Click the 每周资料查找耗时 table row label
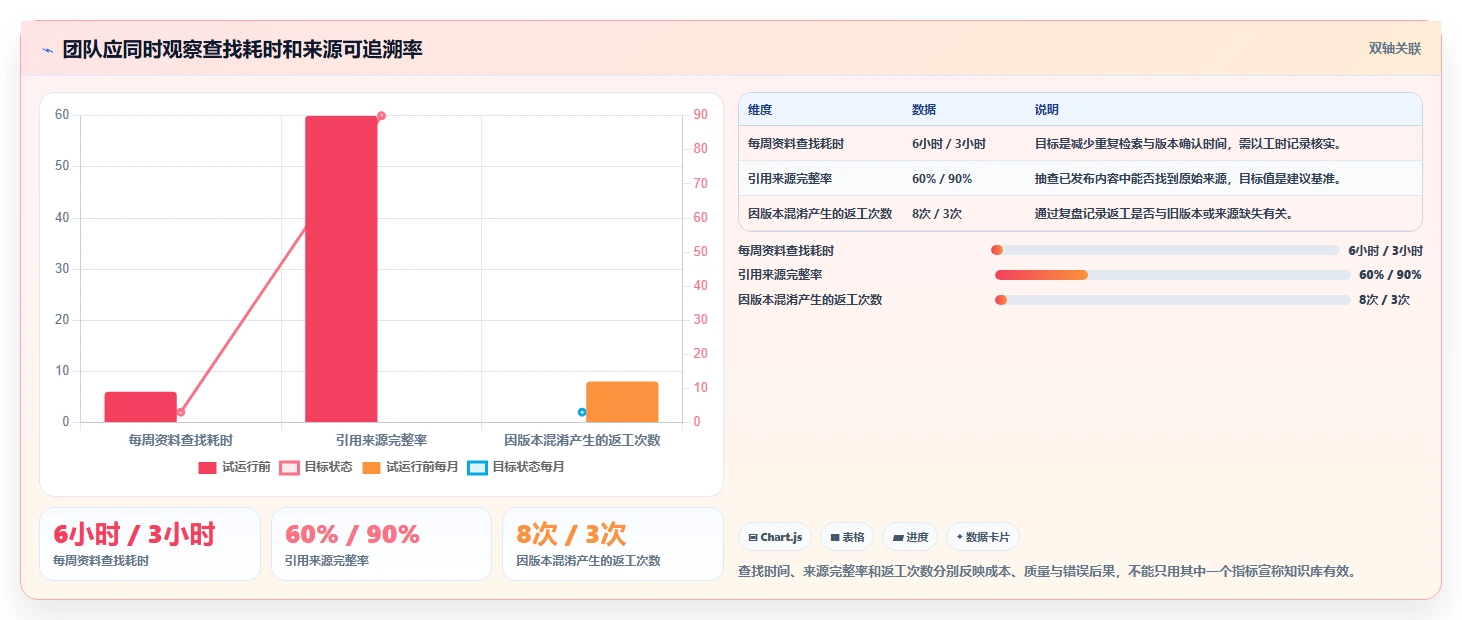Image resolution: width=1462 pixels, height=620 pixels. 796,144
